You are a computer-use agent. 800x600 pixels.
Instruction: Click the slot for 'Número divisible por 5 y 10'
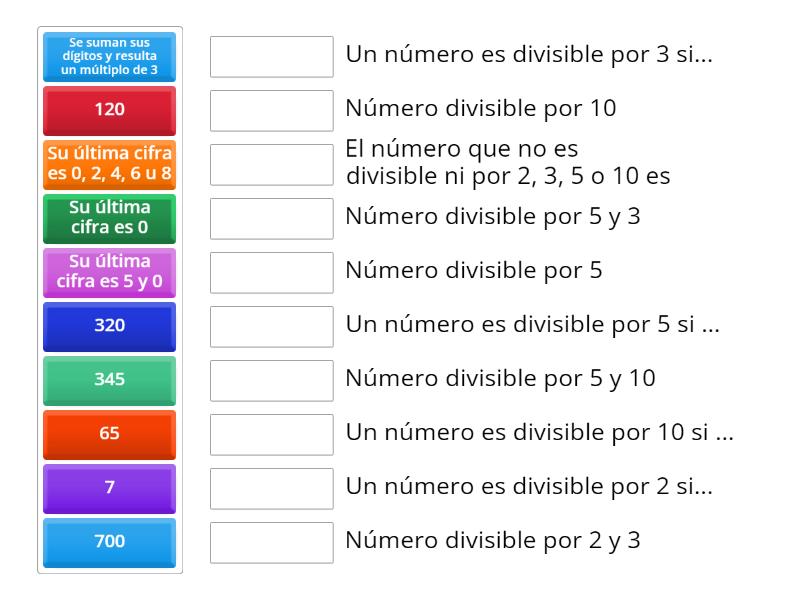[x=272, y=380]
